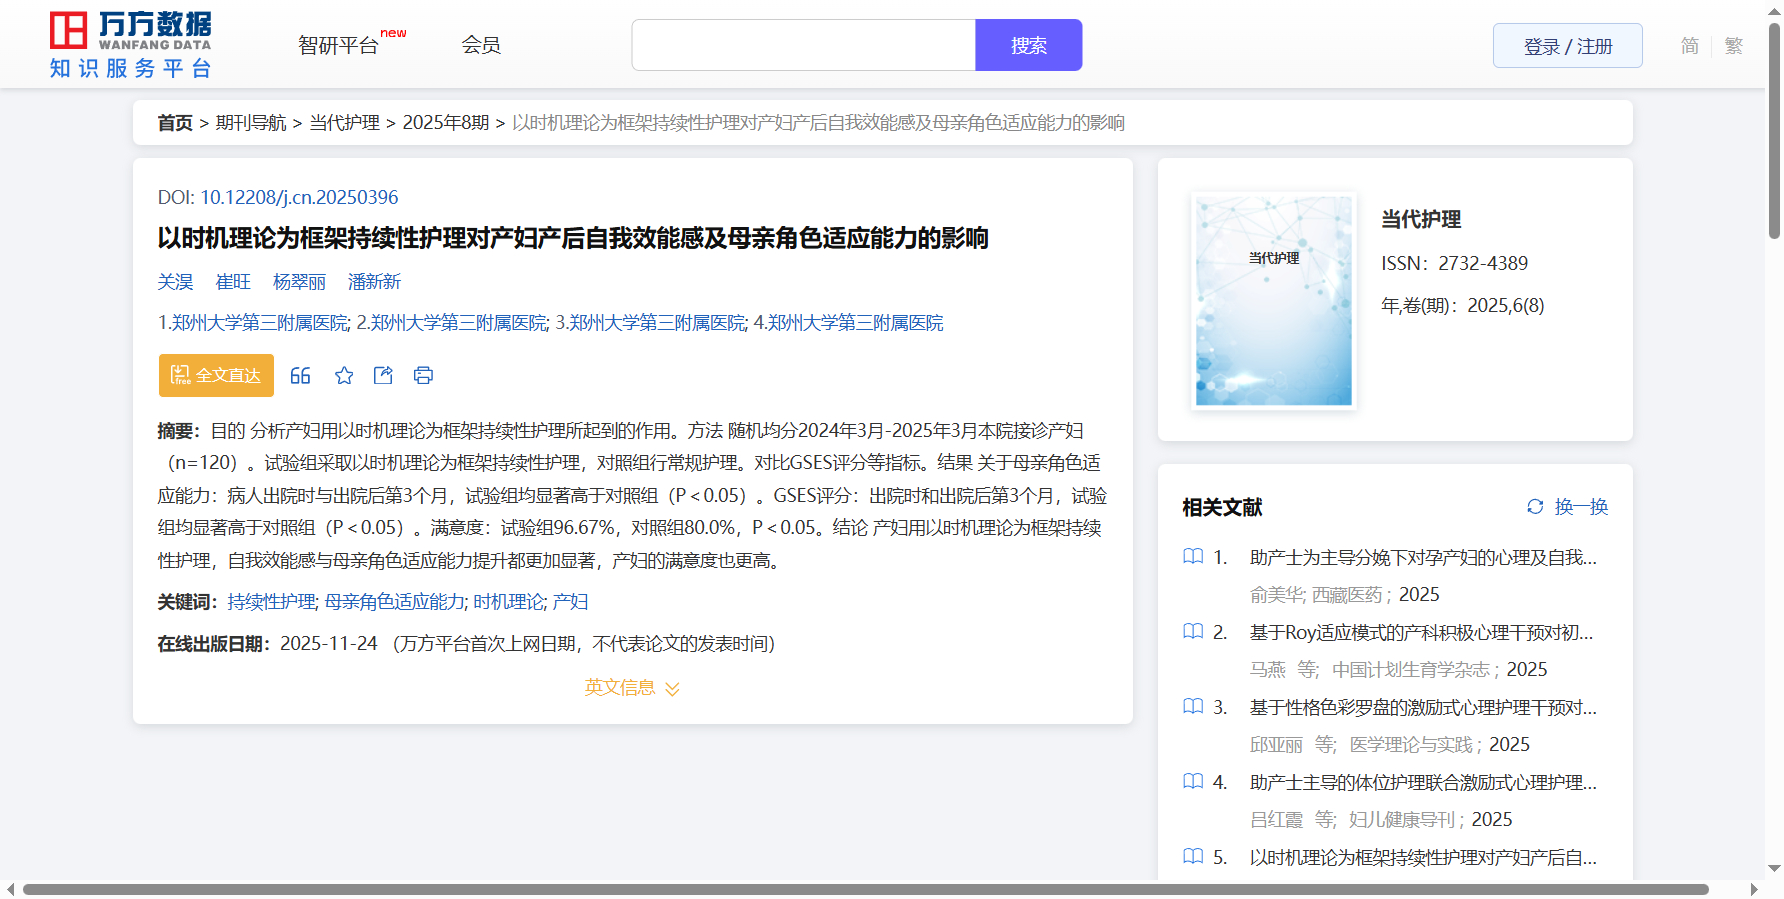Open the DOI link 10.12208/j.cn.20250396
1784x899 pixels.
(x=299, y=197)
